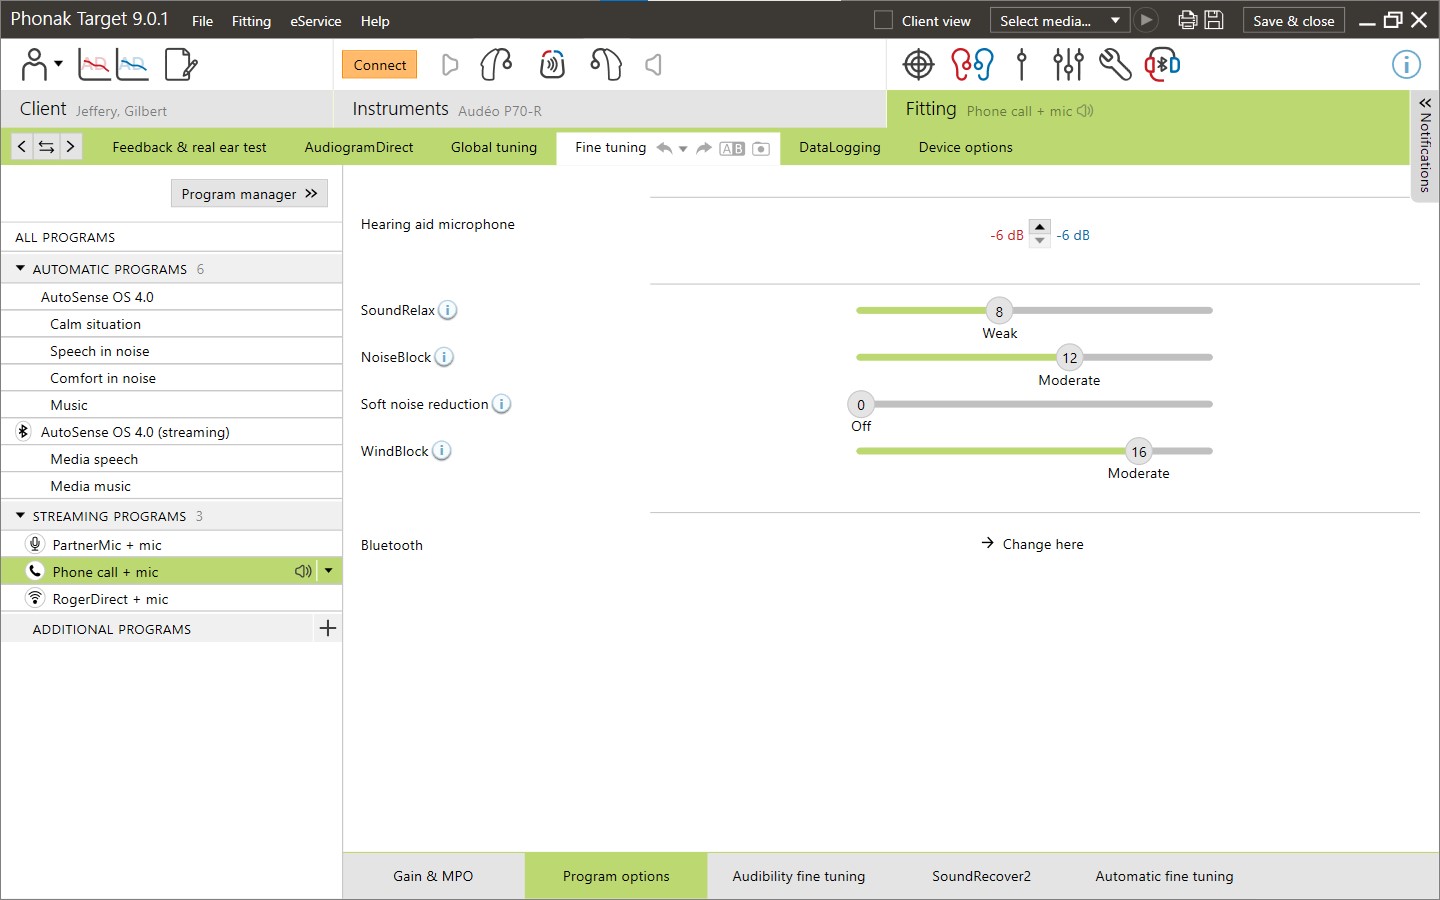This screenshot has width=1440, height=900.
Task: Click the snapshot camera icon
Action: tap(761, 149)
